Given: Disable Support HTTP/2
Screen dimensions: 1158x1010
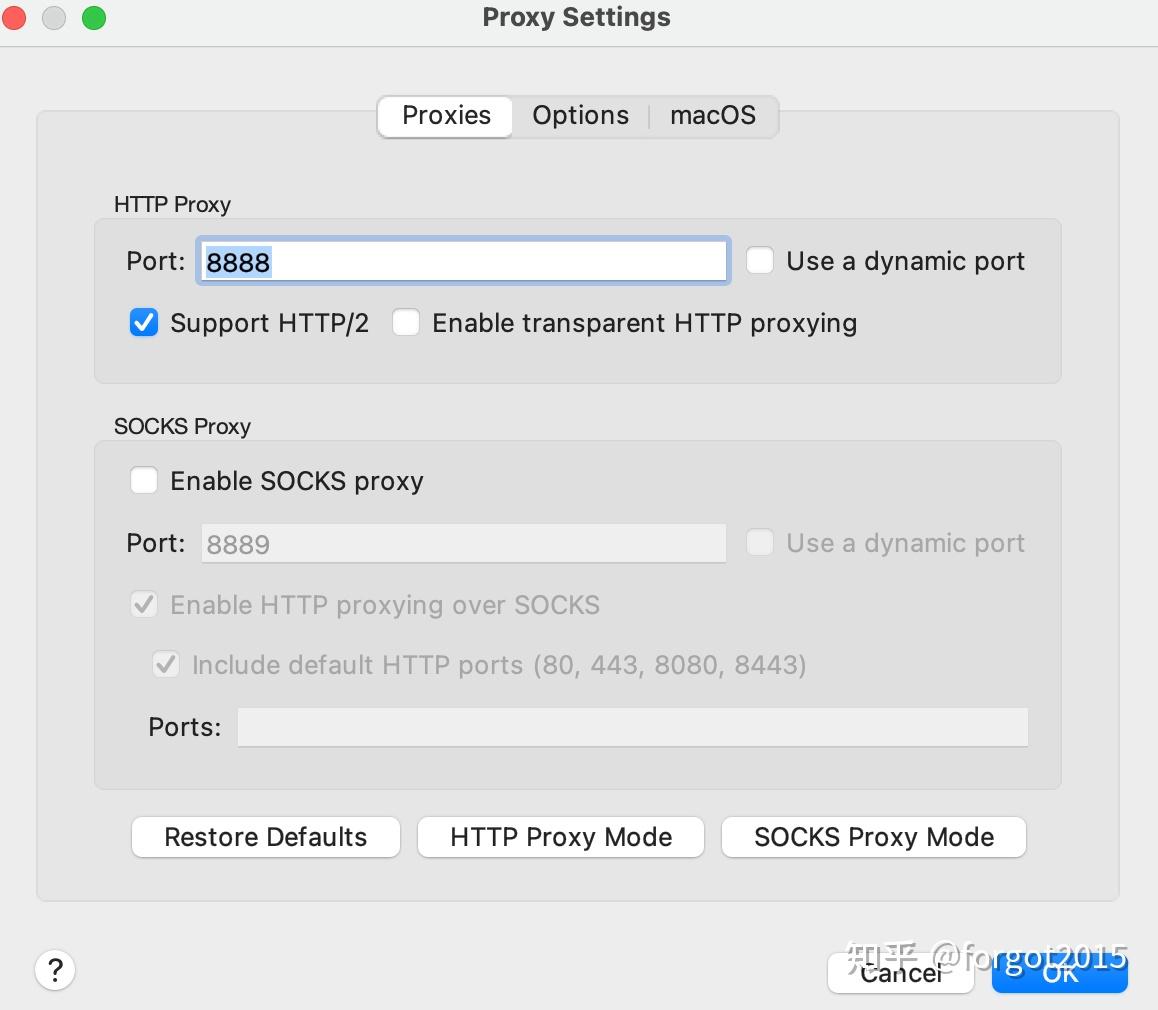Looking at the screenshot, I should tap(143, 322).
